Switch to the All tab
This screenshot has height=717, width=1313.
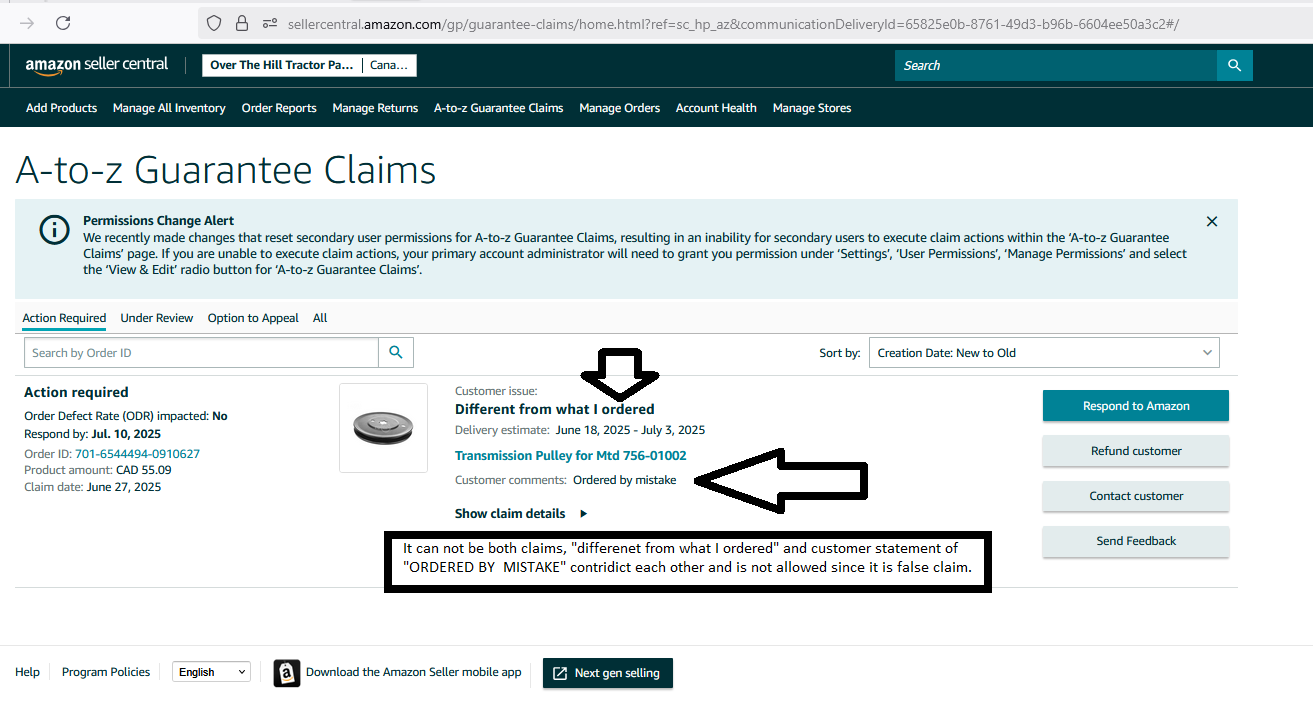coord(320,318)
